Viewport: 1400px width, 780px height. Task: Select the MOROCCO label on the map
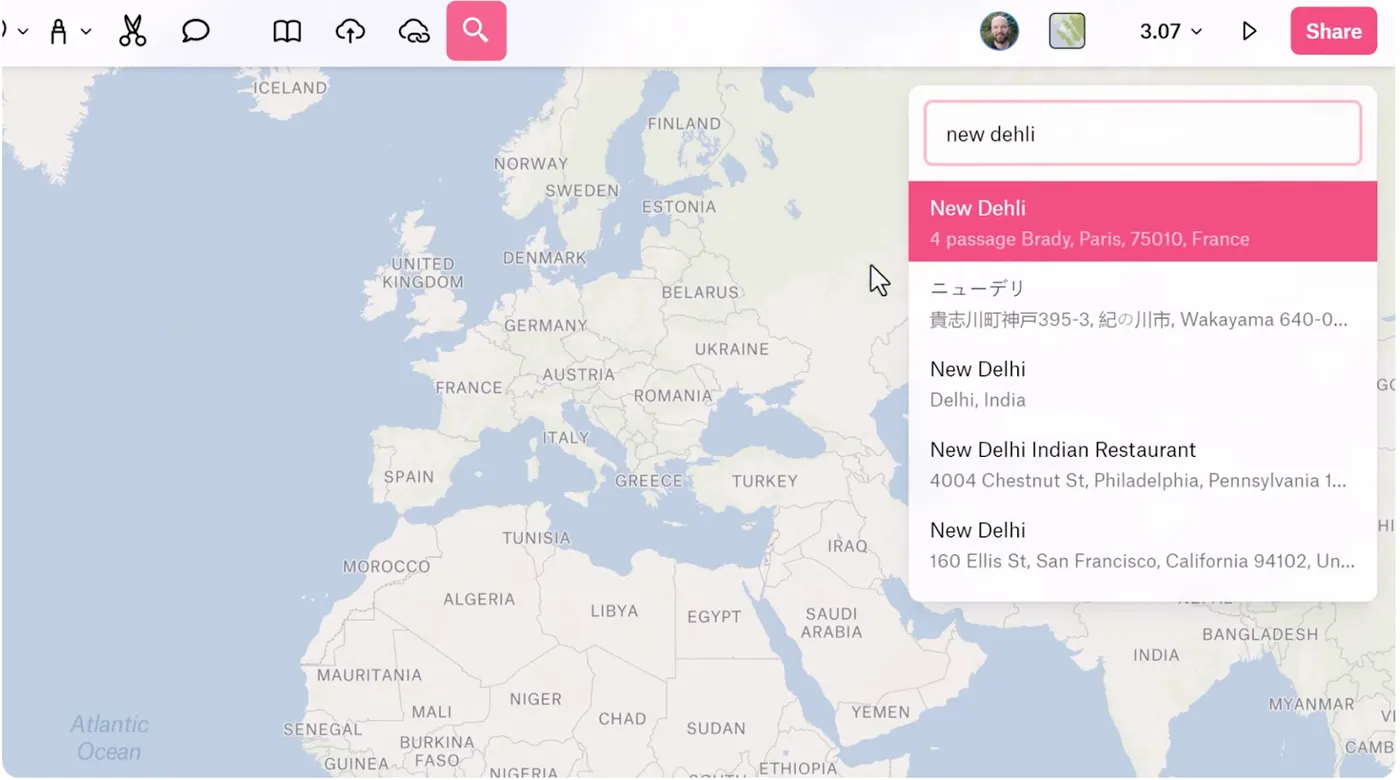[x=386, y=567]
